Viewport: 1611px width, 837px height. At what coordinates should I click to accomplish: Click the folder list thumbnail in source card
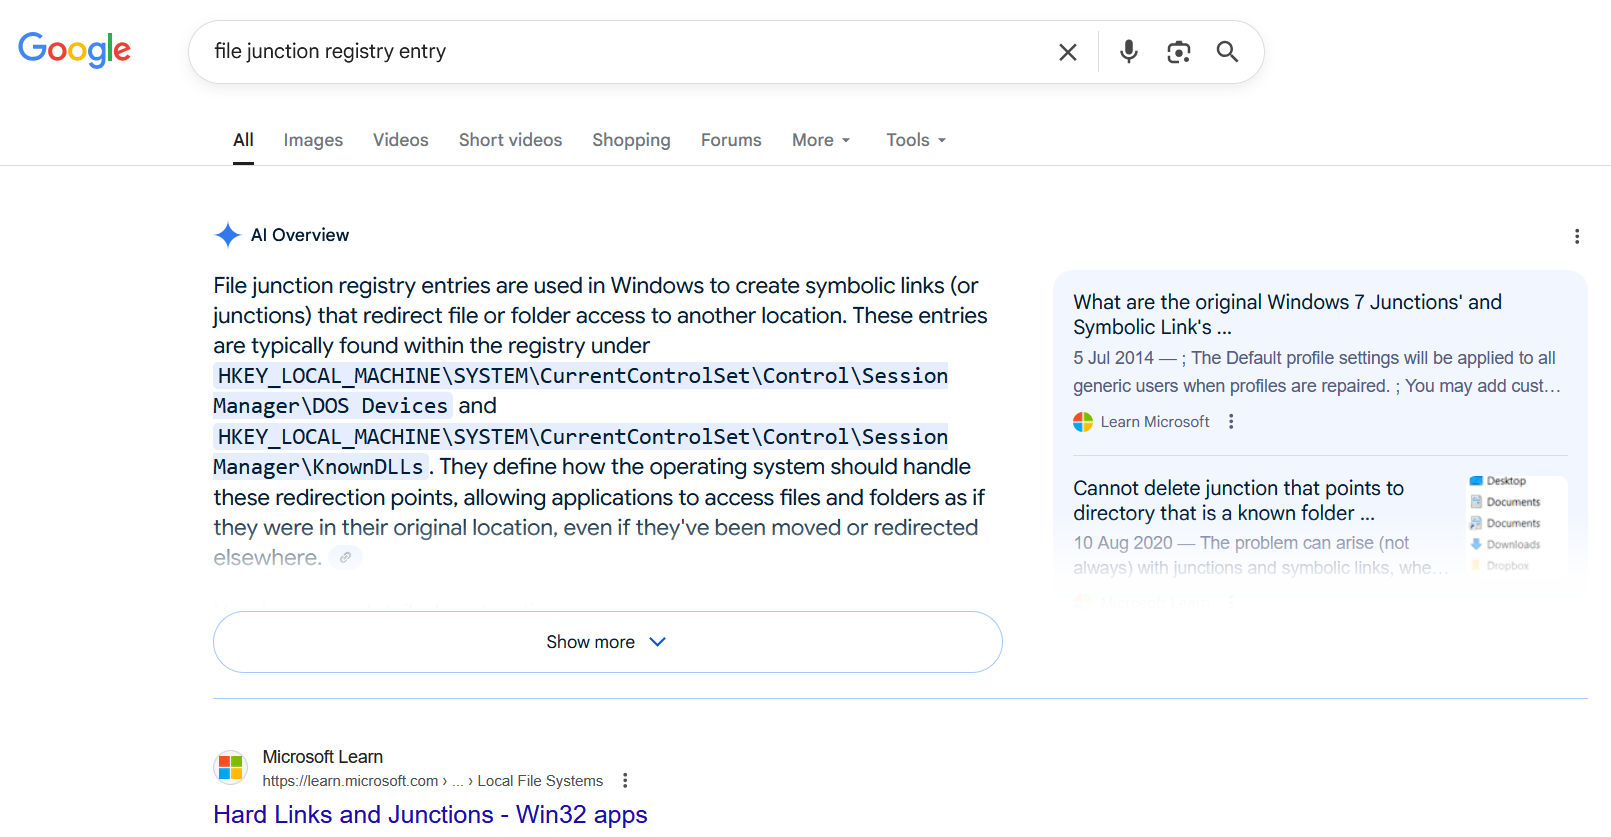[1517, 524]
